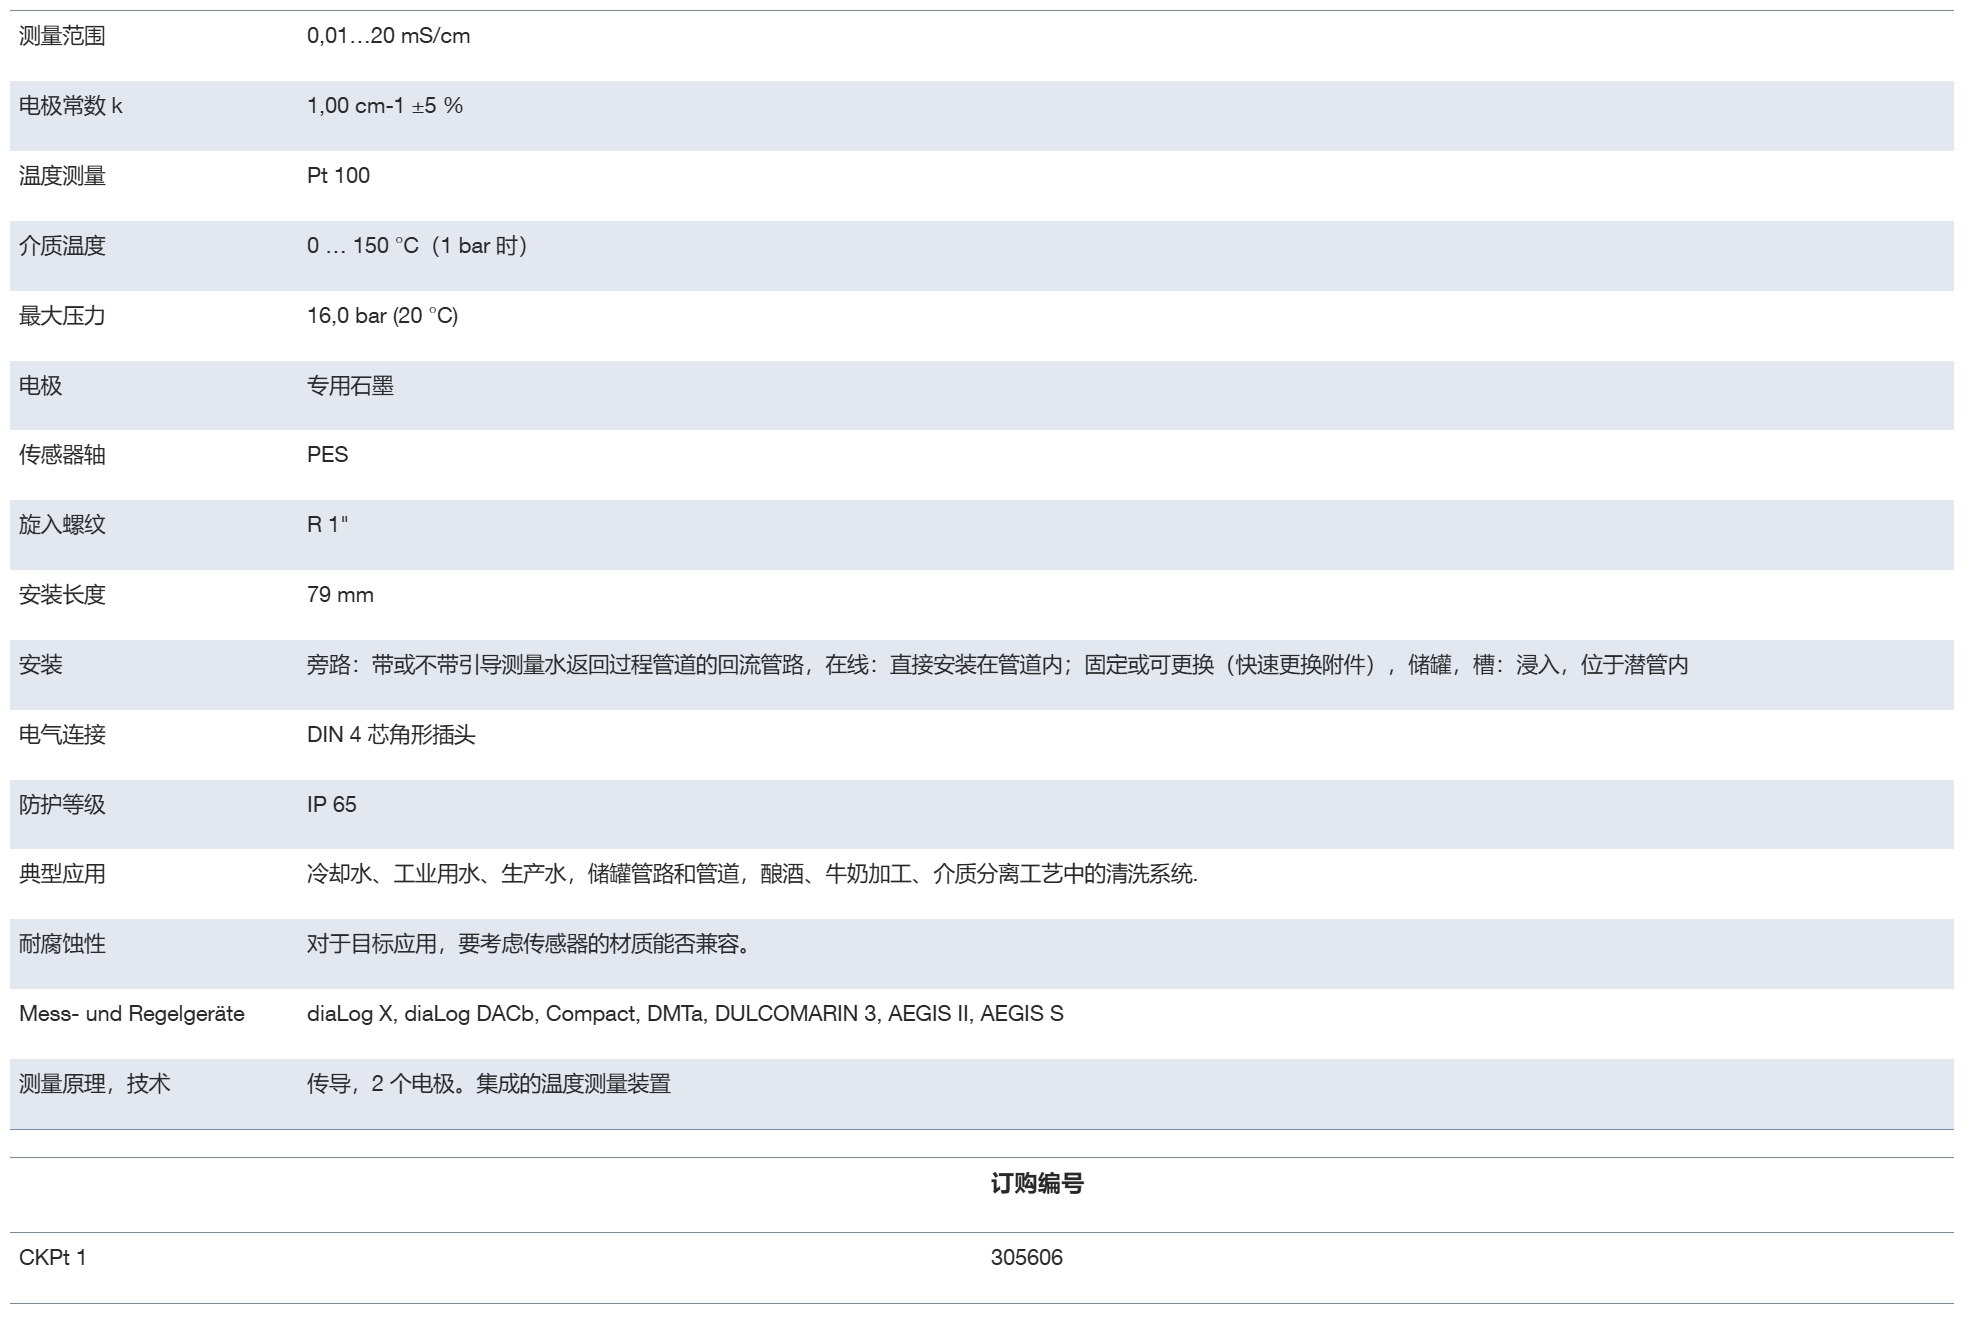Select the label 耐腐蚀性

62,944
